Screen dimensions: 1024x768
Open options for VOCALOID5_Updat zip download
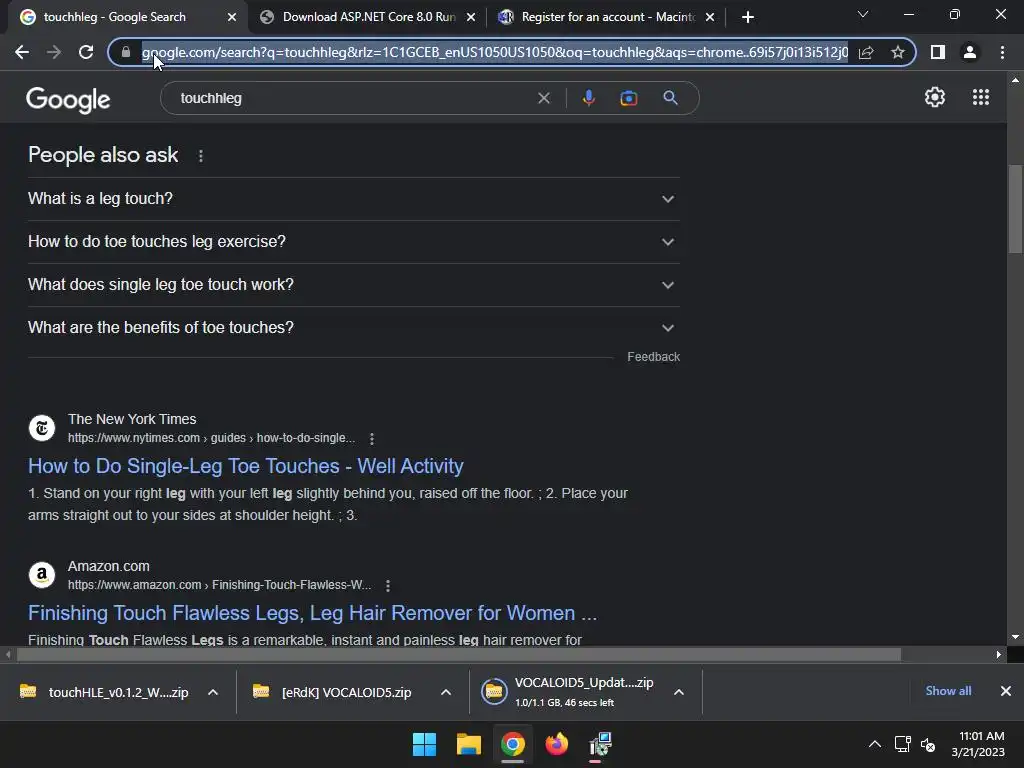click(x=679, y=692)
